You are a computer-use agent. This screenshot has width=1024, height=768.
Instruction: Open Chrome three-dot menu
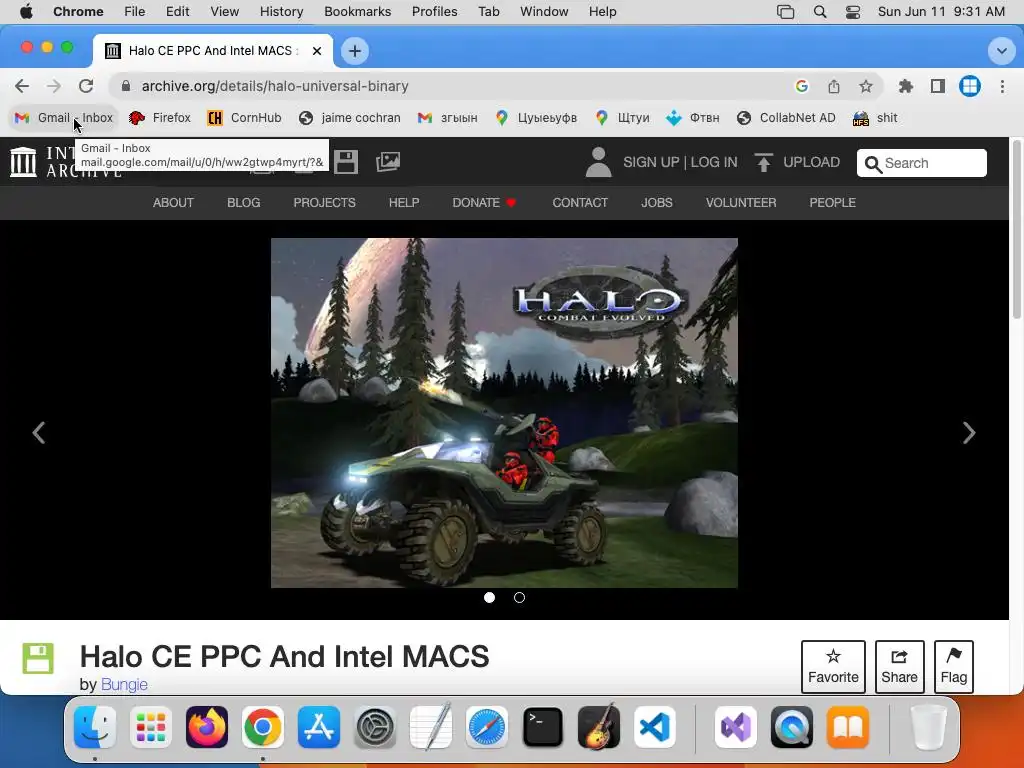pyautogui.click(x=1002, y=86)
